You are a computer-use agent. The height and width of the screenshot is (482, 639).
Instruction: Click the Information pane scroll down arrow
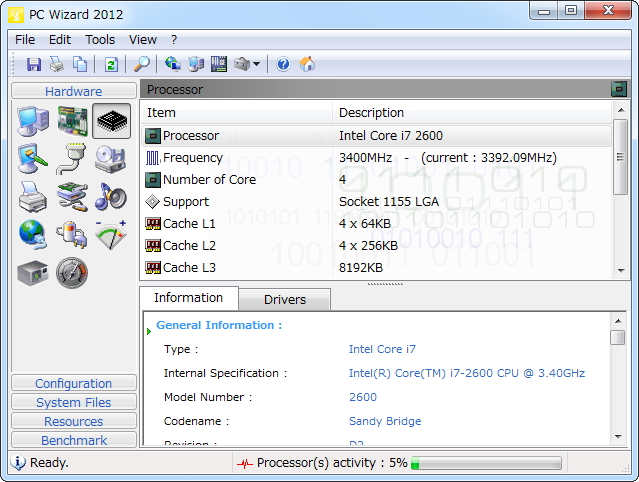[618, 437]
